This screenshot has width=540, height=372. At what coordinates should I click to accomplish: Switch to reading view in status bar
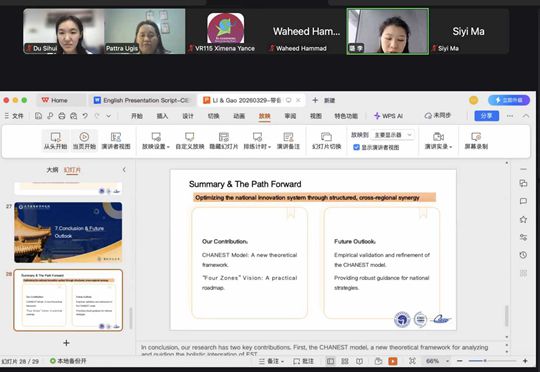tap(360, 361)
